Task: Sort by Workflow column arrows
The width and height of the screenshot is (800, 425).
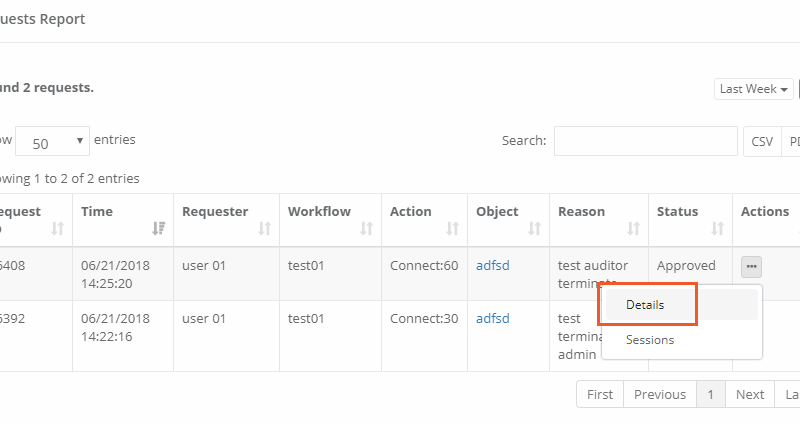Action: 366,228
